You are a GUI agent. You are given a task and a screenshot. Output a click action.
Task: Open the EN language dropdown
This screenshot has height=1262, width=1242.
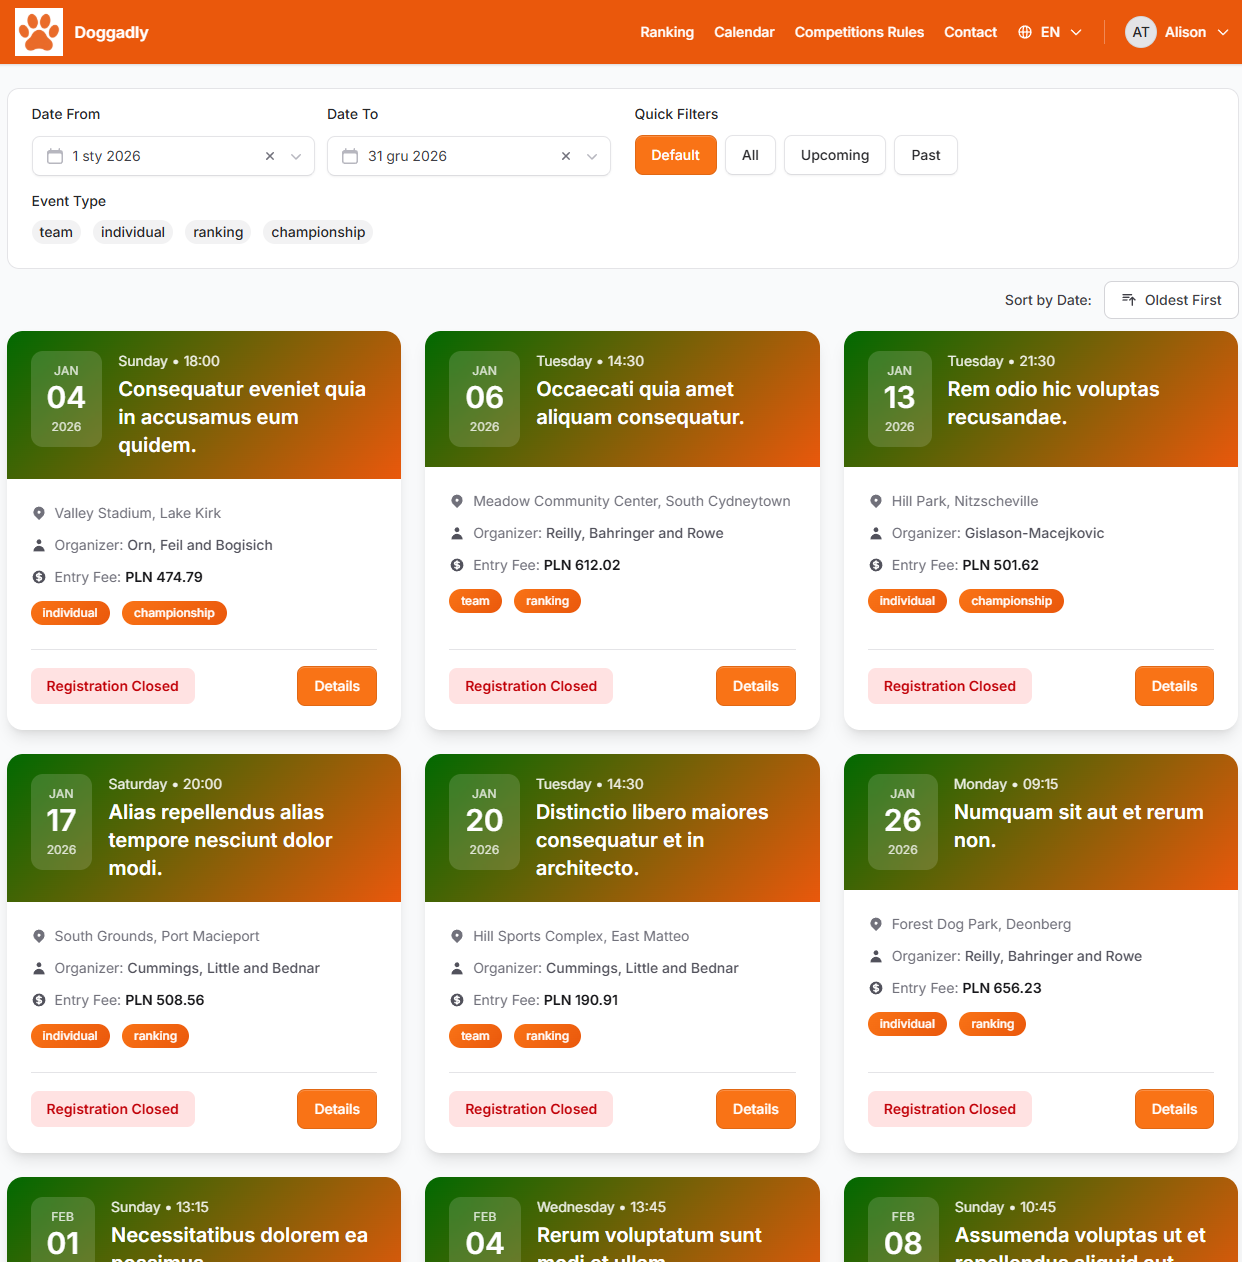(x=1051, y=32)
